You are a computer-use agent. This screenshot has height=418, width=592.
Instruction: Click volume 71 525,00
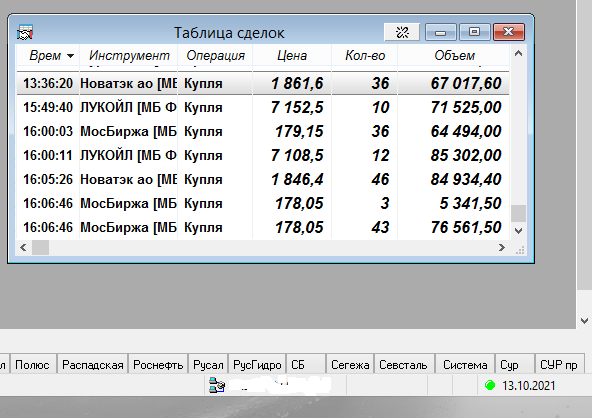click(466, 108)
